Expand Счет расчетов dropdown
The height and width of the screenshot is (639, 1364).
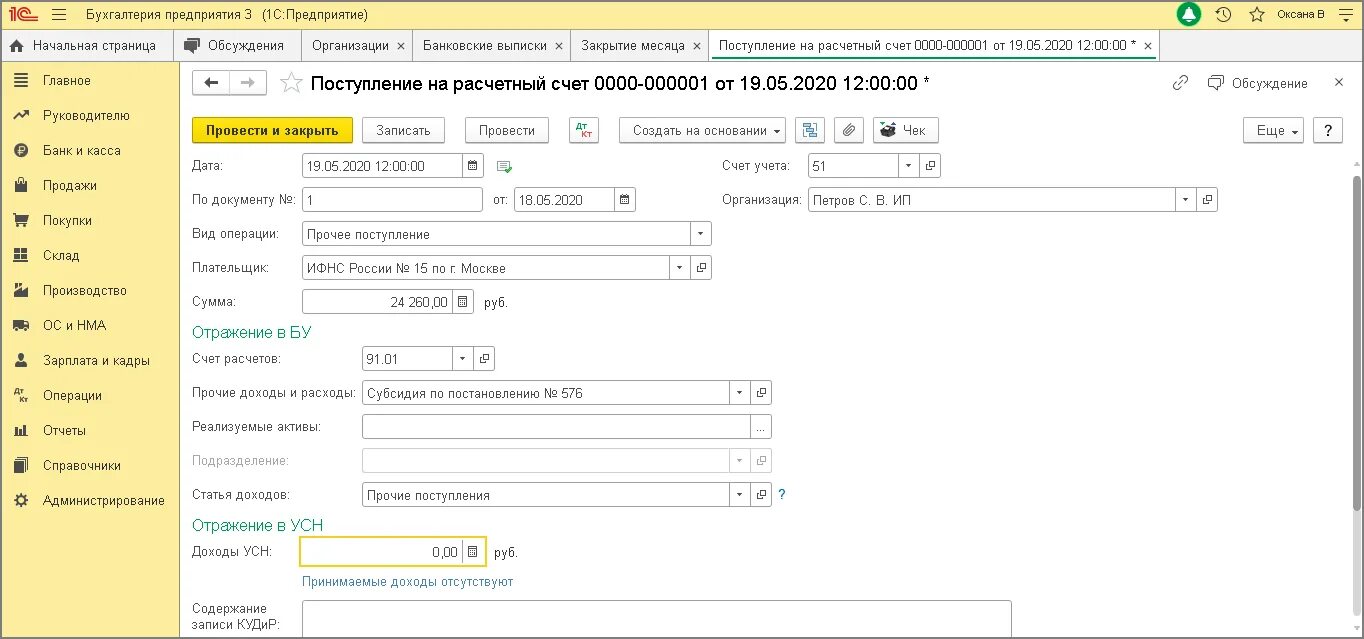462,358
